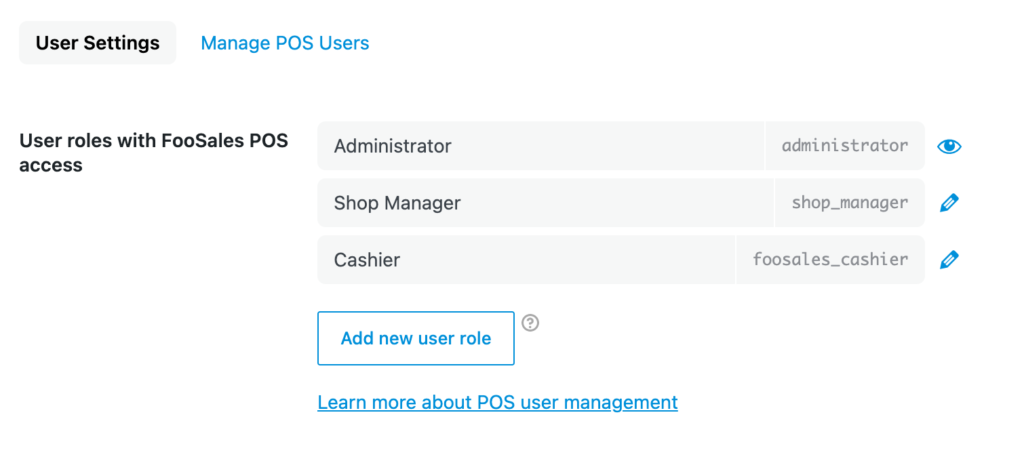Image resolution: width=1024 pixels, height=457 pixels.
Task: Click the Add new user role button
Action: click(x=416, y=338)
